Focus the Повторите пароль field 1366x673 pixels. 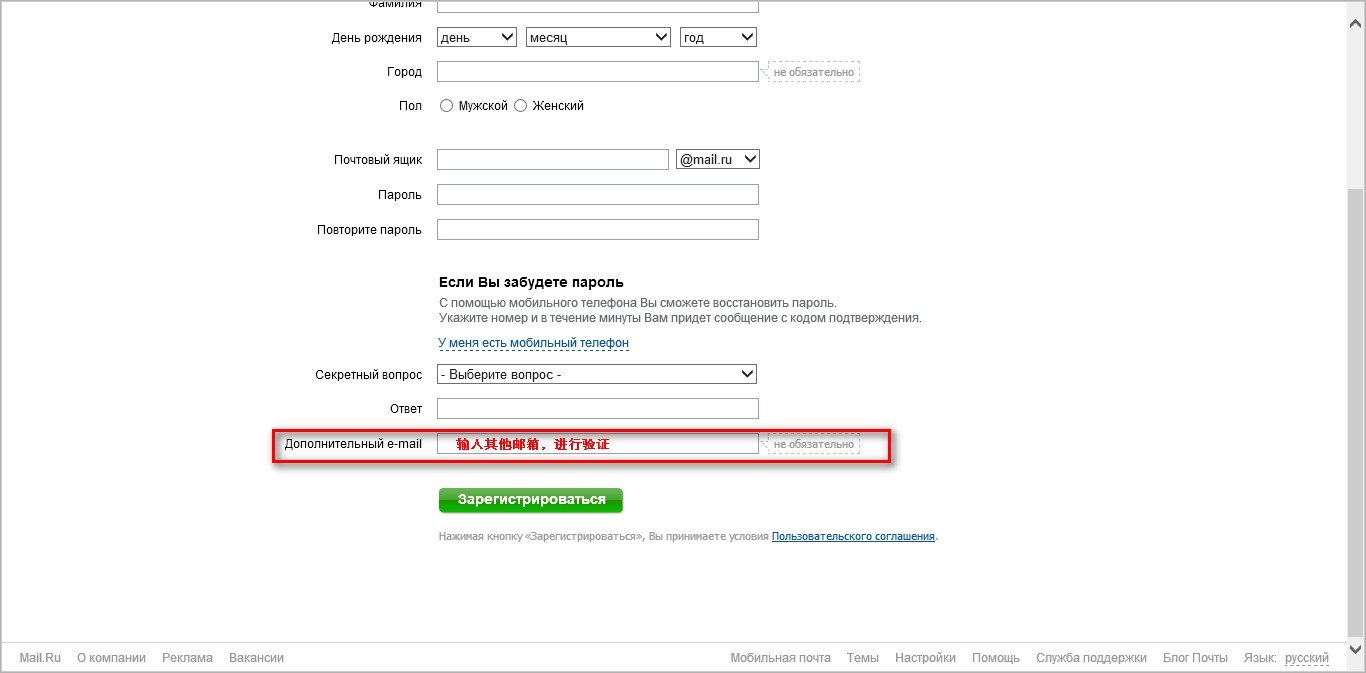(597, 230)
